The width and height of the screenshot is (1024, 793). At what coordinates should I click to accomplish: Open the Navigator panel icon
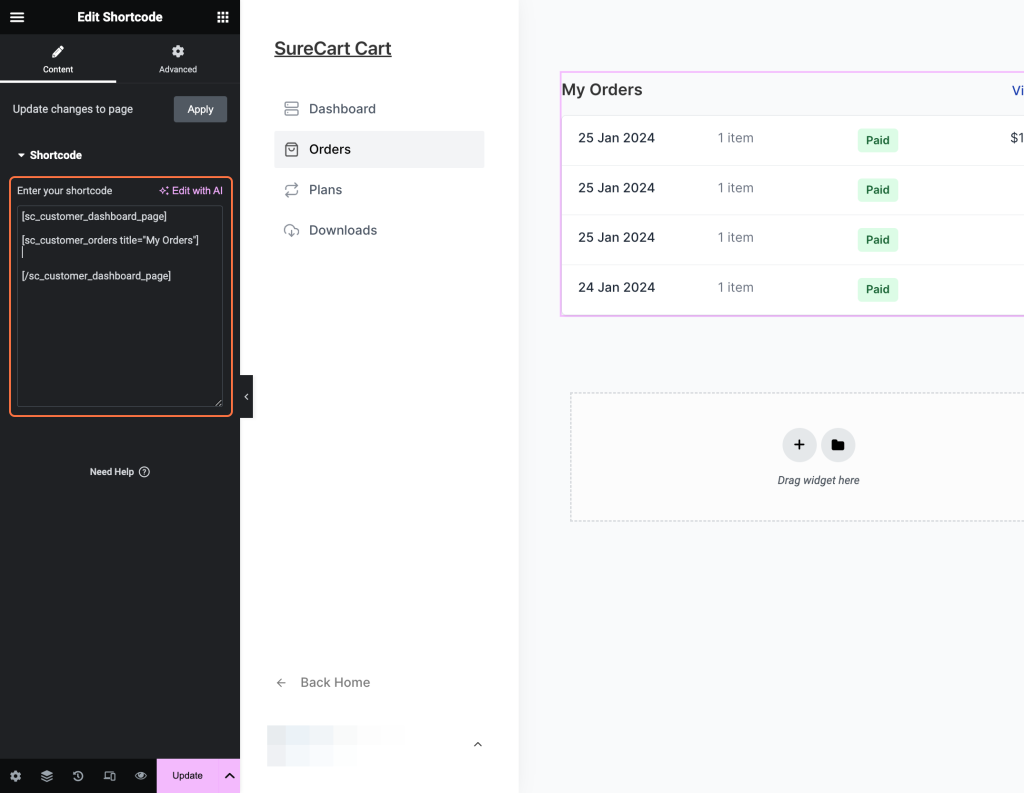(x=46, y=775)
